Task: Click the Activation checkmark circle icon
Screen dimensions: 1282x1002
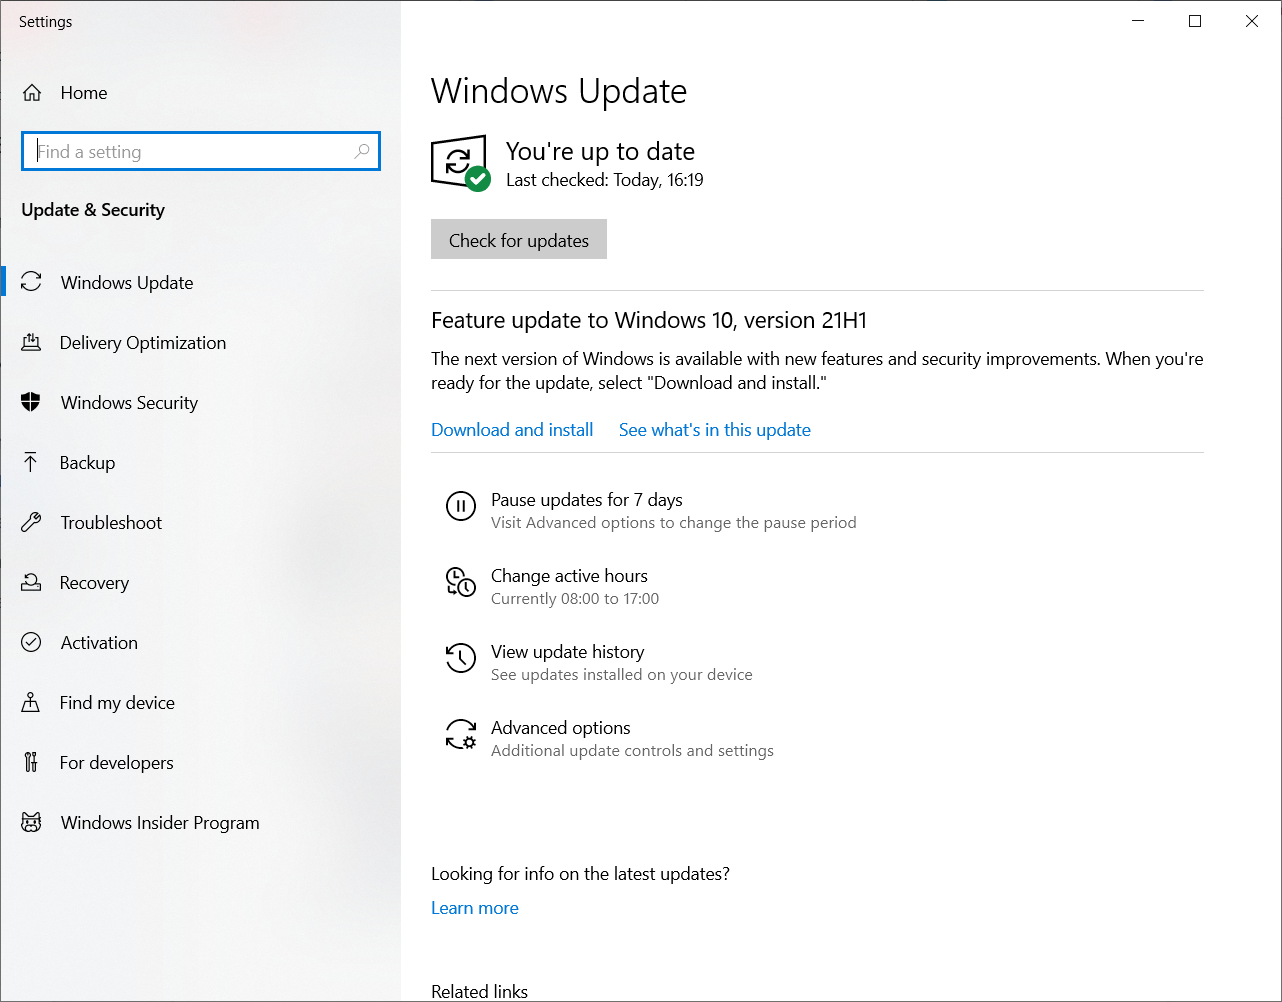Action: 31,642
